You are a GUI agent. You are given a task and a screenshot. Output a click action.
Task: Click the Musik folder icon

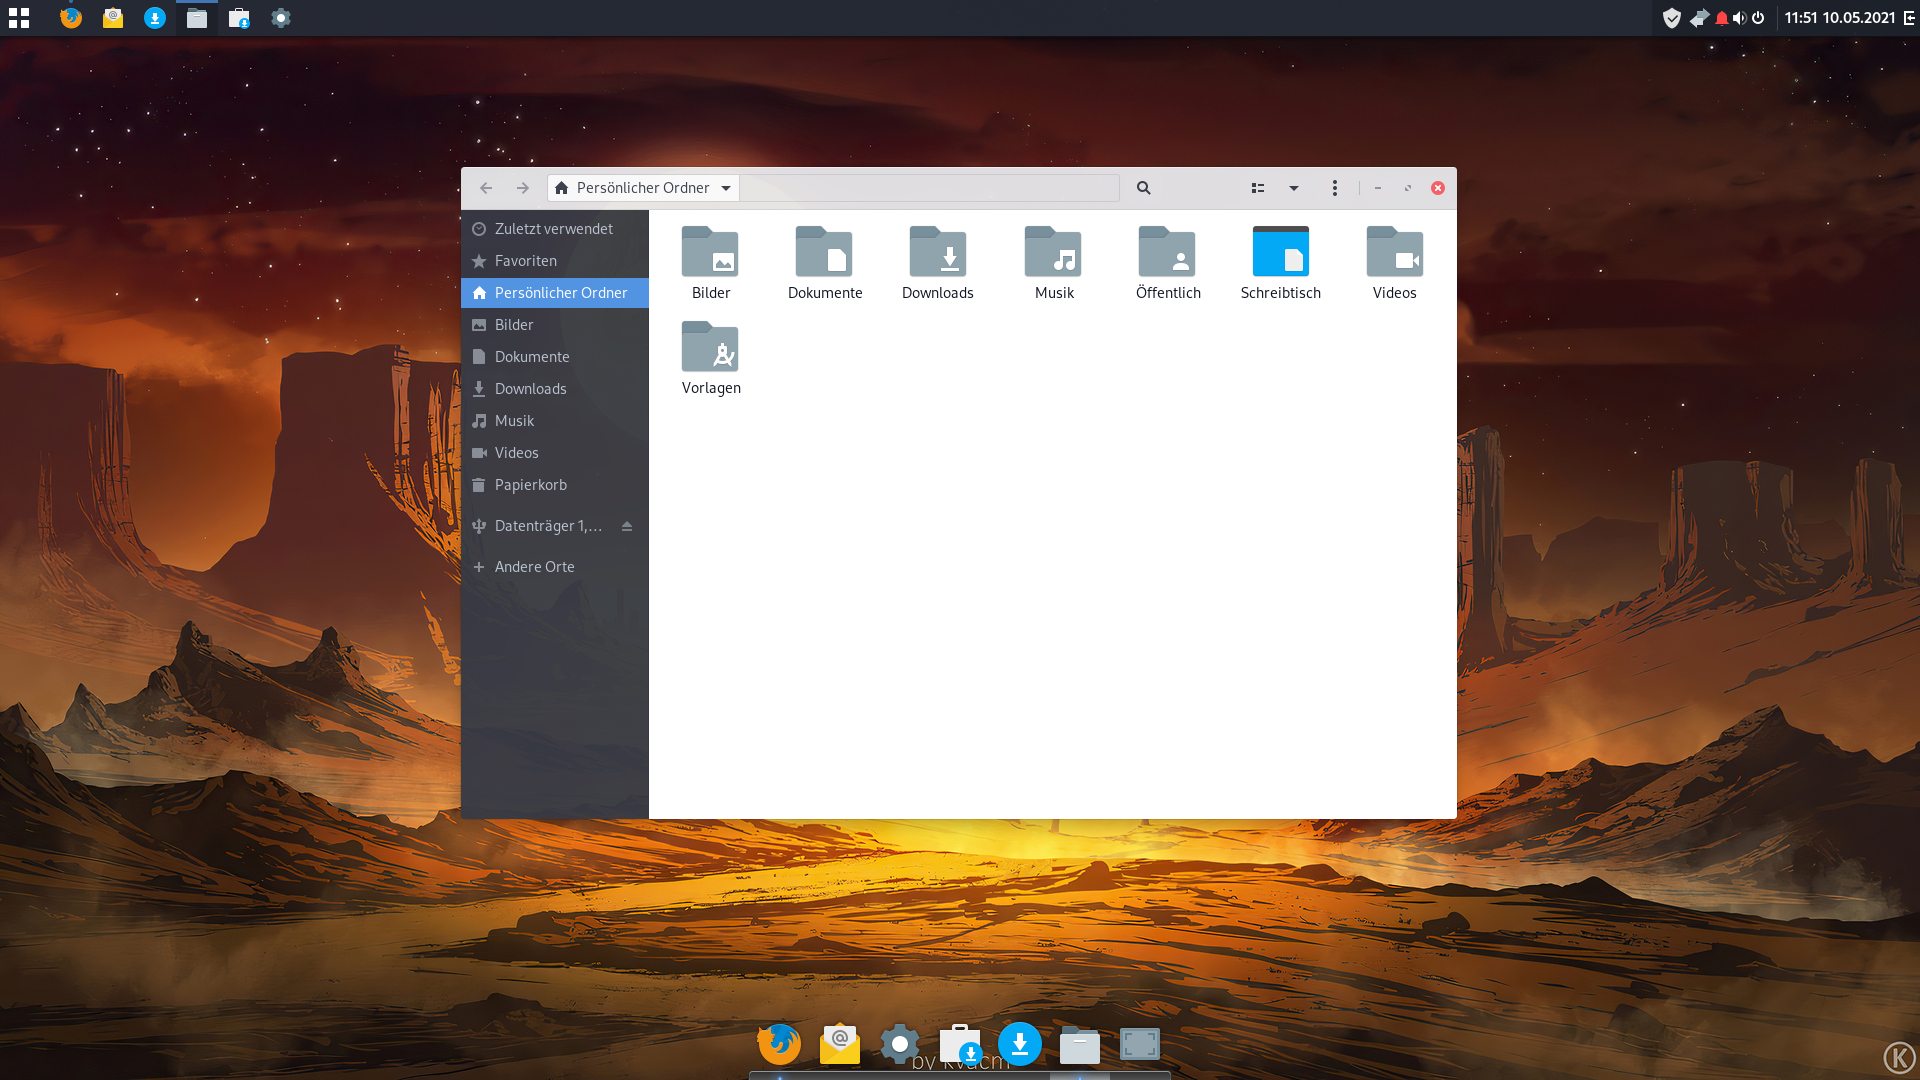click(x=1053, y=252)
